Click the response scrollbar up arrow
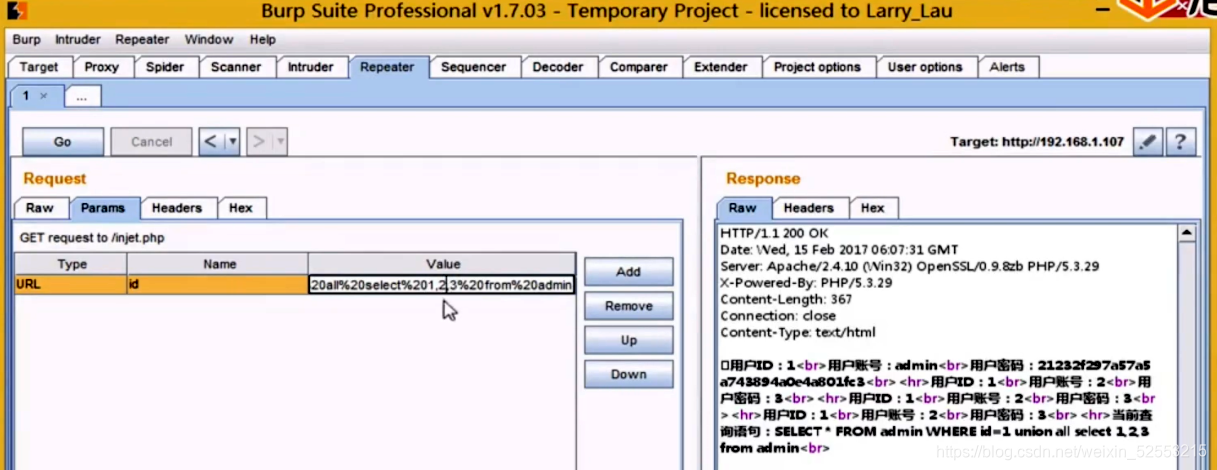Screen dimensions: 1217x470 tap(1187, 234)
